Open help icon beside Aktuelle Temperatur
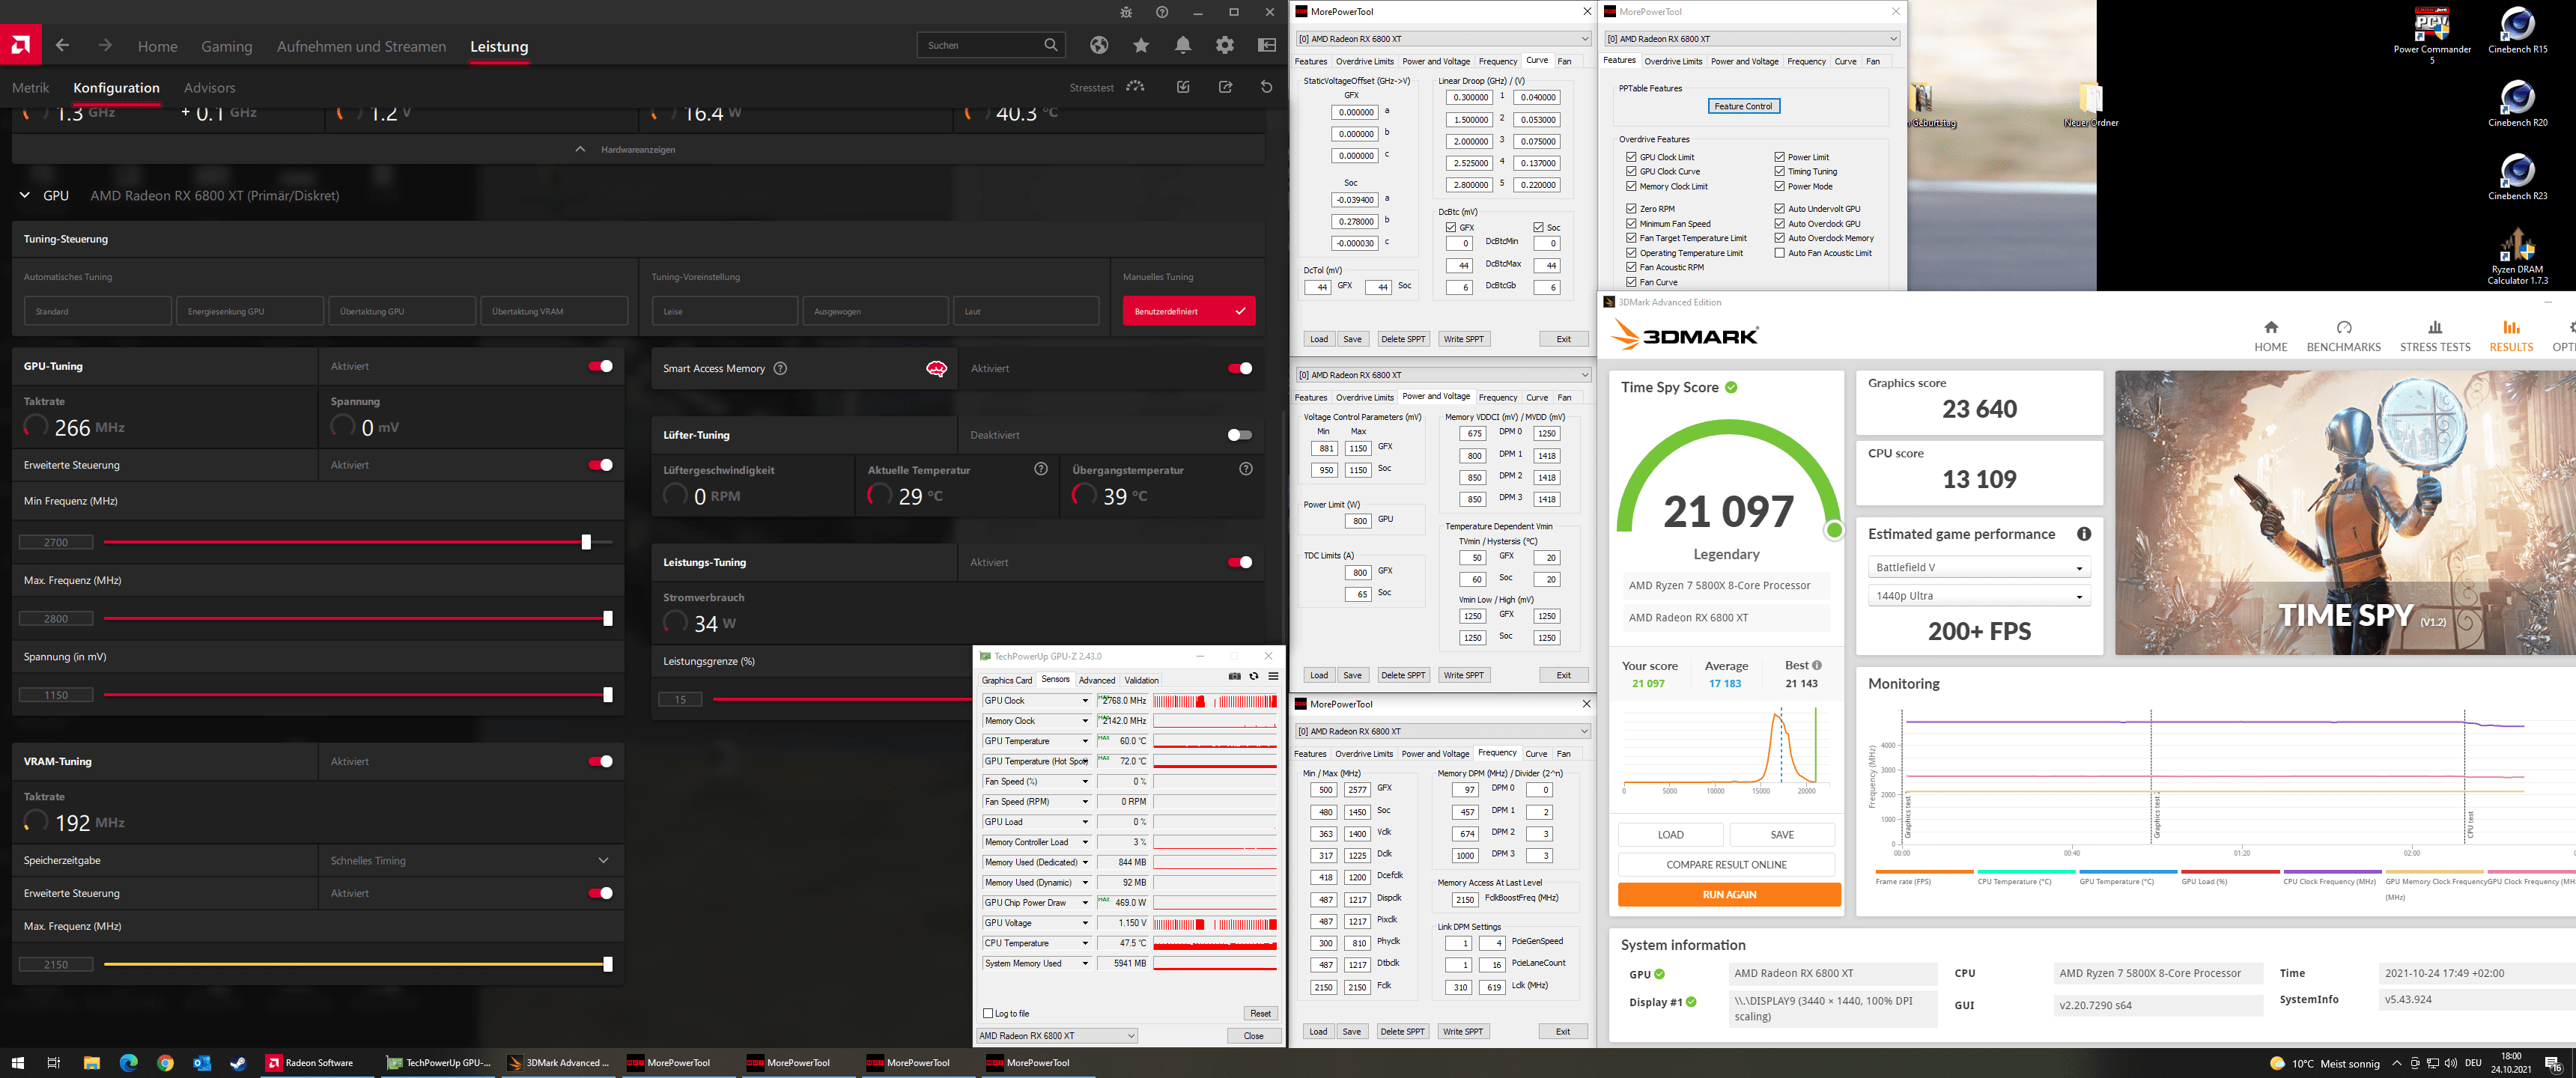This screenshot has height=1078, width=2576. click(1040, 469)
